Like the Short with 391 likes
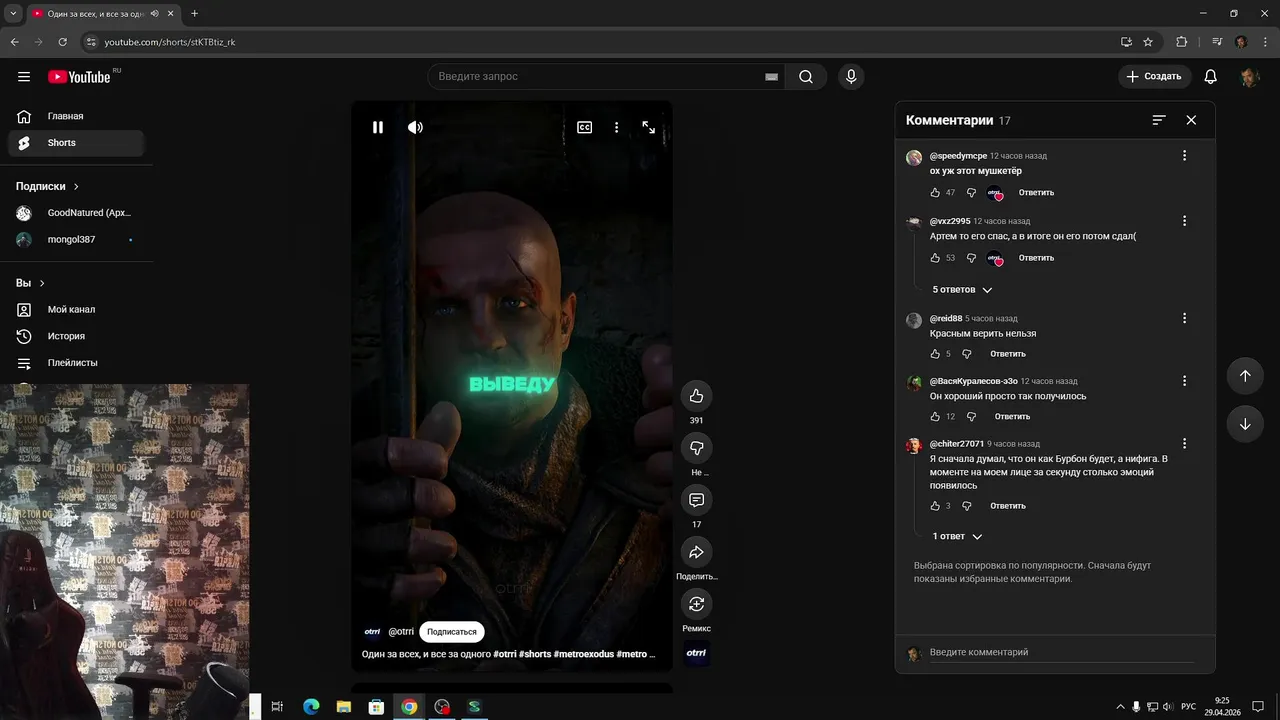The image size is (1280, 720). [x=697, y=396]
